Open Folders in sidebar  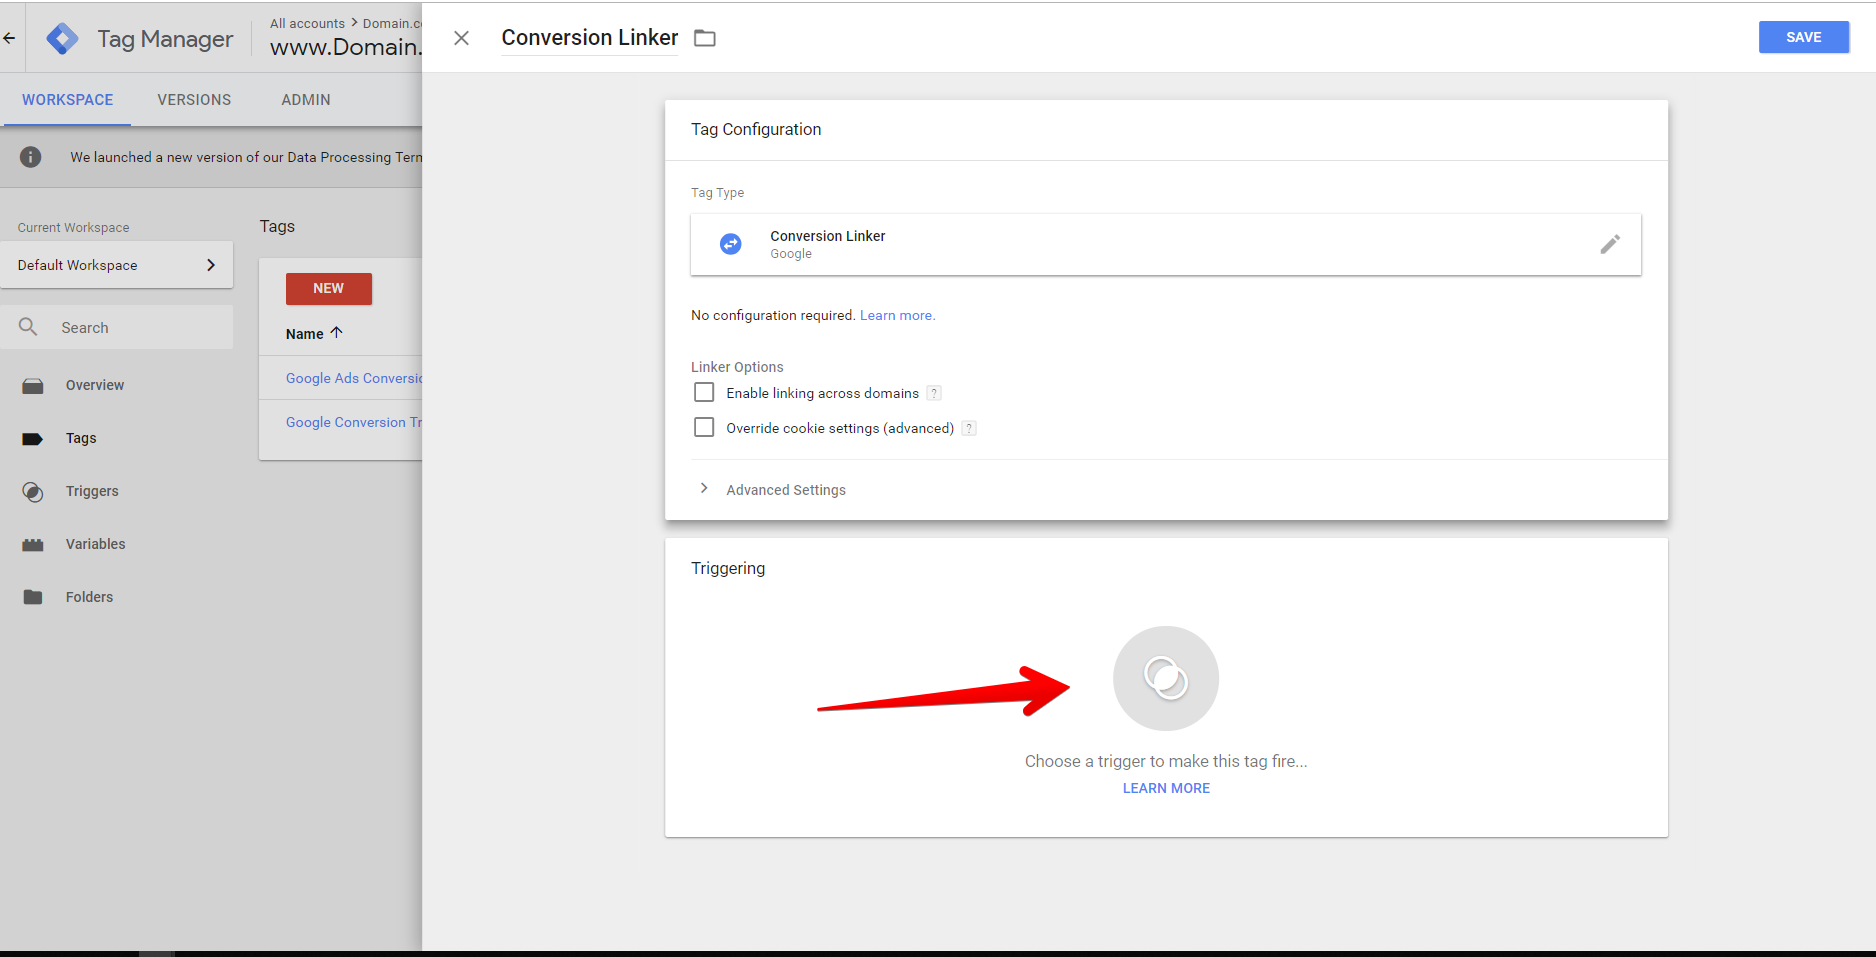tap(90, 597)
